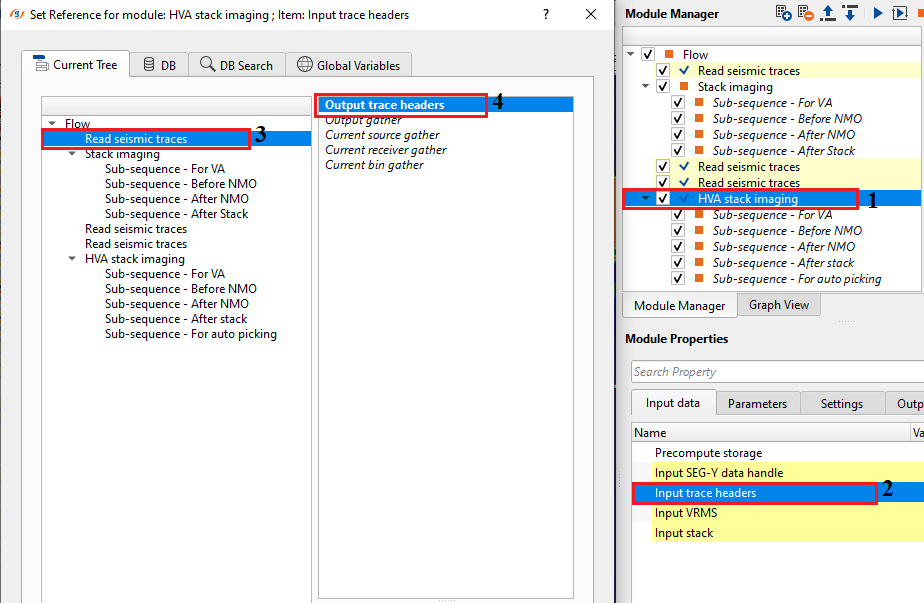
Task: Click the Search Property input field
Action: click(775, 372)
